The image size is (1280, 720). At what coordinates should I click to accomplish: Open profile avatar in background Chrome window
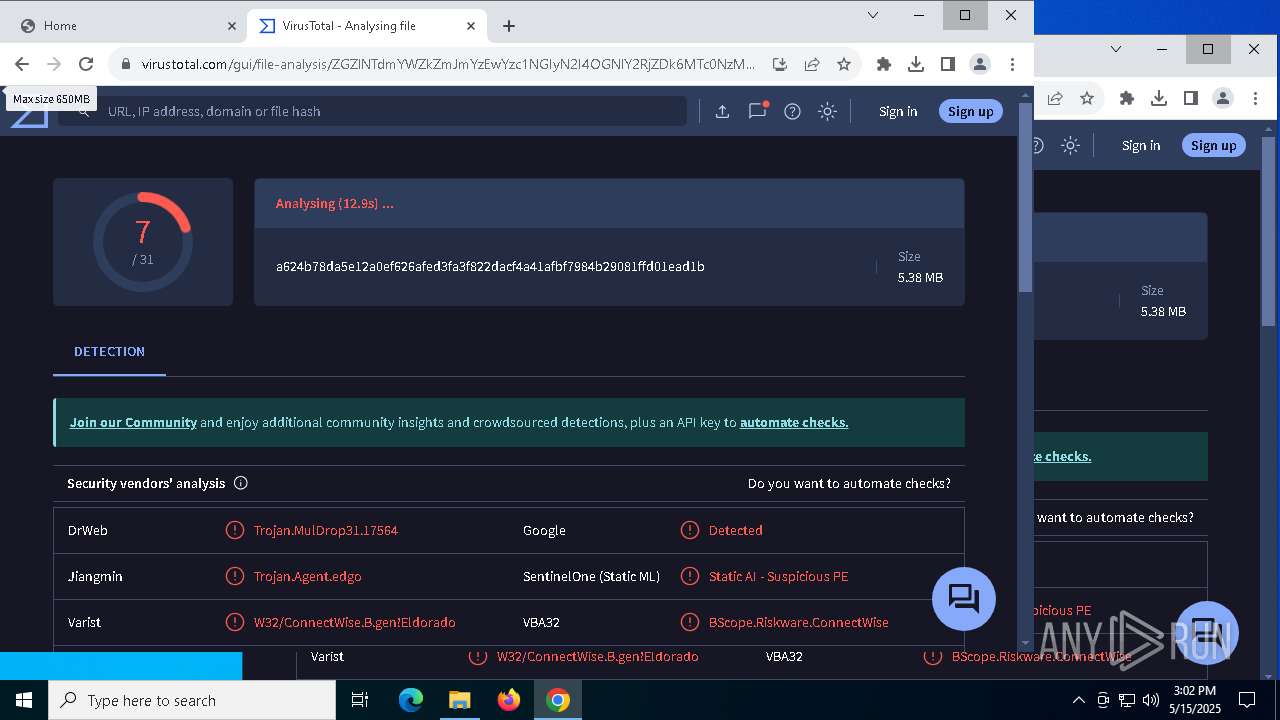click(1223, 98)
